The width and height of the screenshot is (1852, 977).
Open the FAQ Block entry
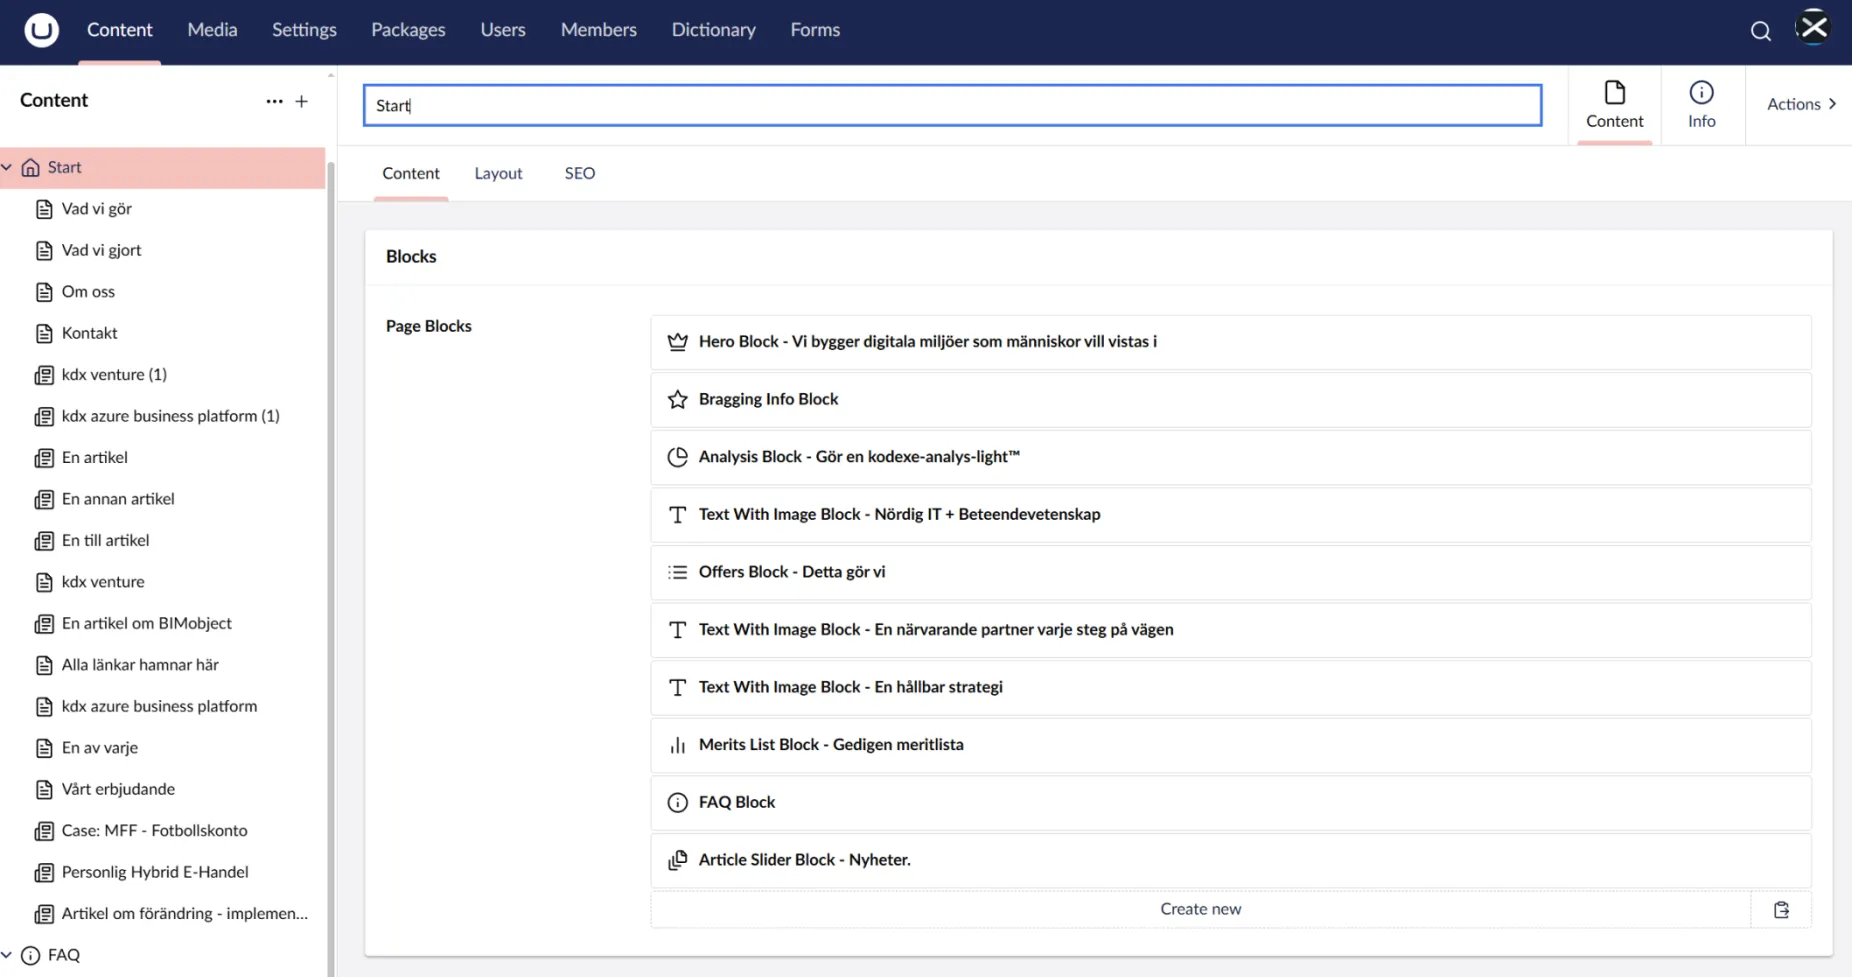[737, 802]
